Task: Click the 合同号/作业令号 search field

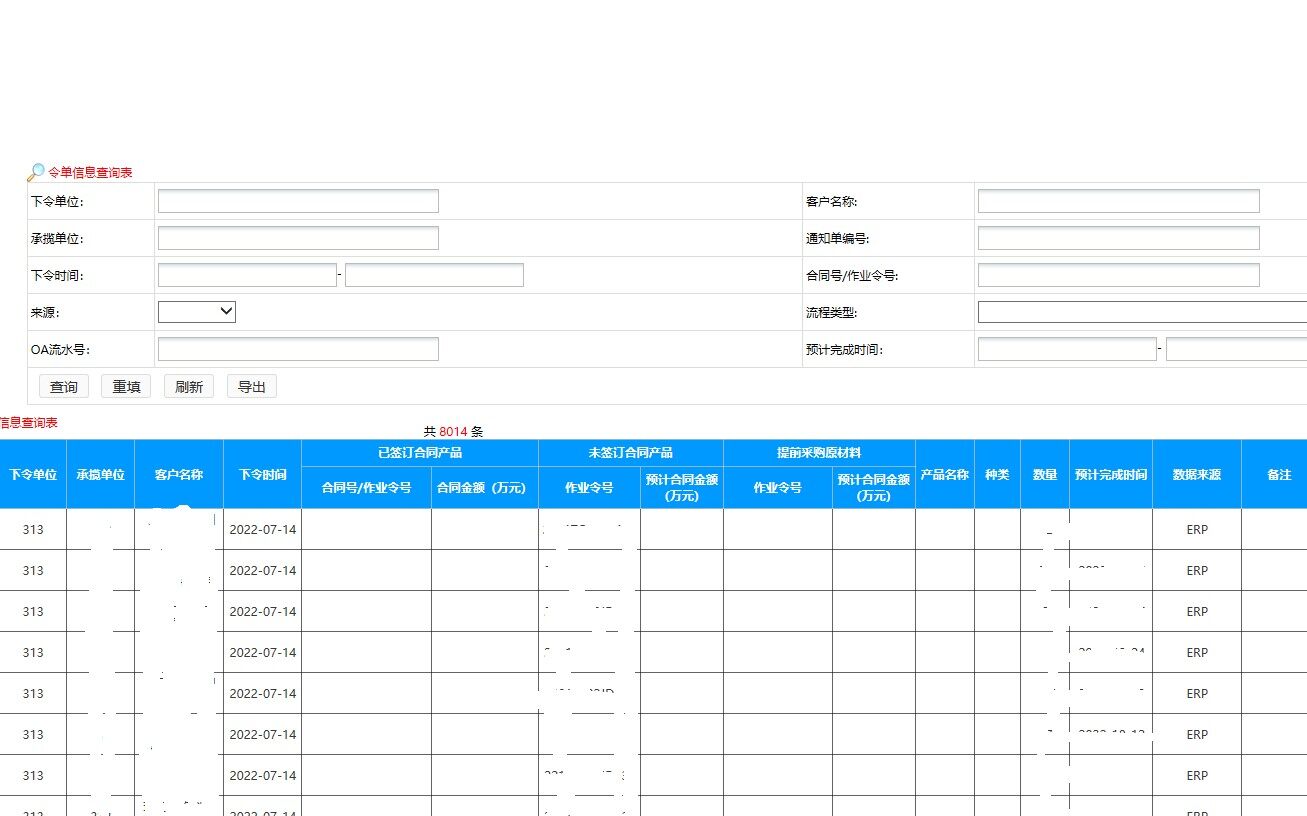Action: point(1118,275)
